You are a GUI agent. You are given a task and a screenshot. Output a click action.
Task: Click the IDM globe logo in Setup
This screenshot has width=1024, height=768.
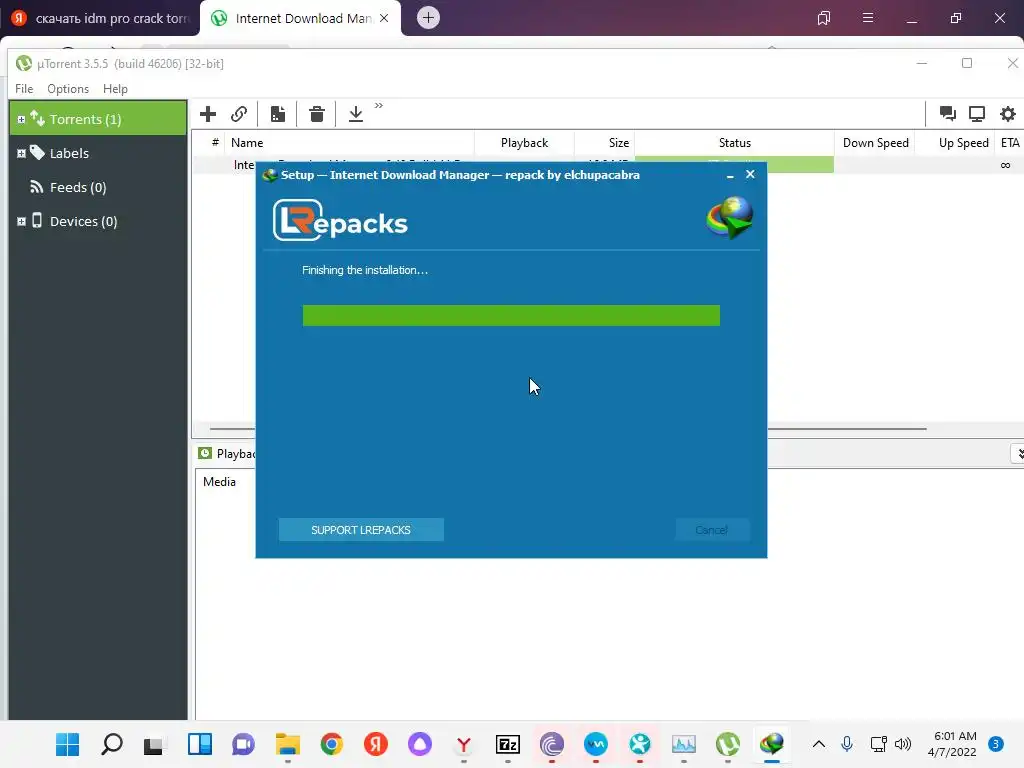[730, 218]
